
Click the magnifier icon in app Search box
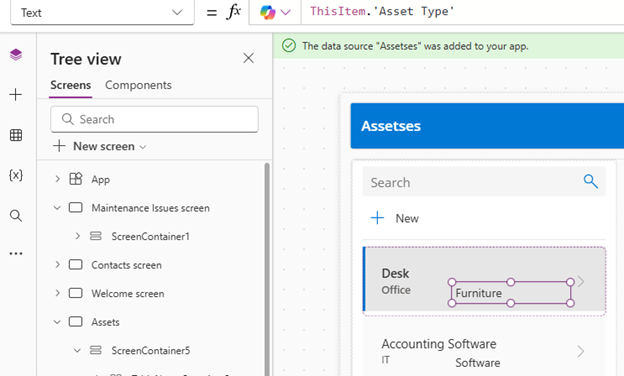[x=591, y=181]
